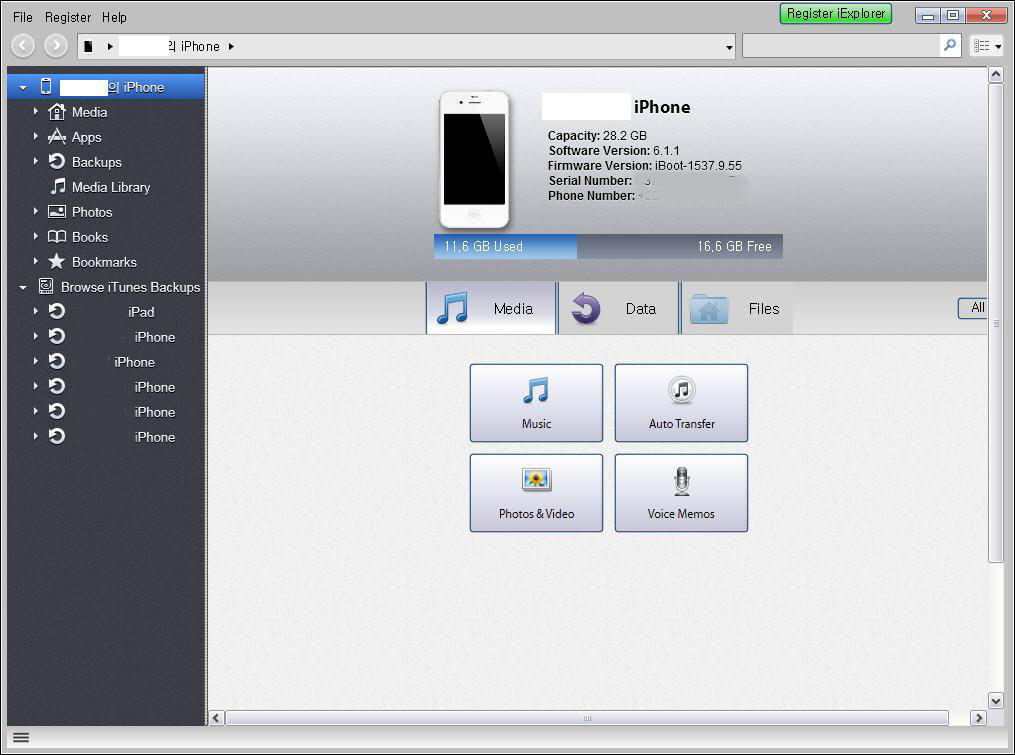Select the Browse iTunes Backups label
Image resolution: width=1015 pixels, height=755 pixels.
coord(130,287)
